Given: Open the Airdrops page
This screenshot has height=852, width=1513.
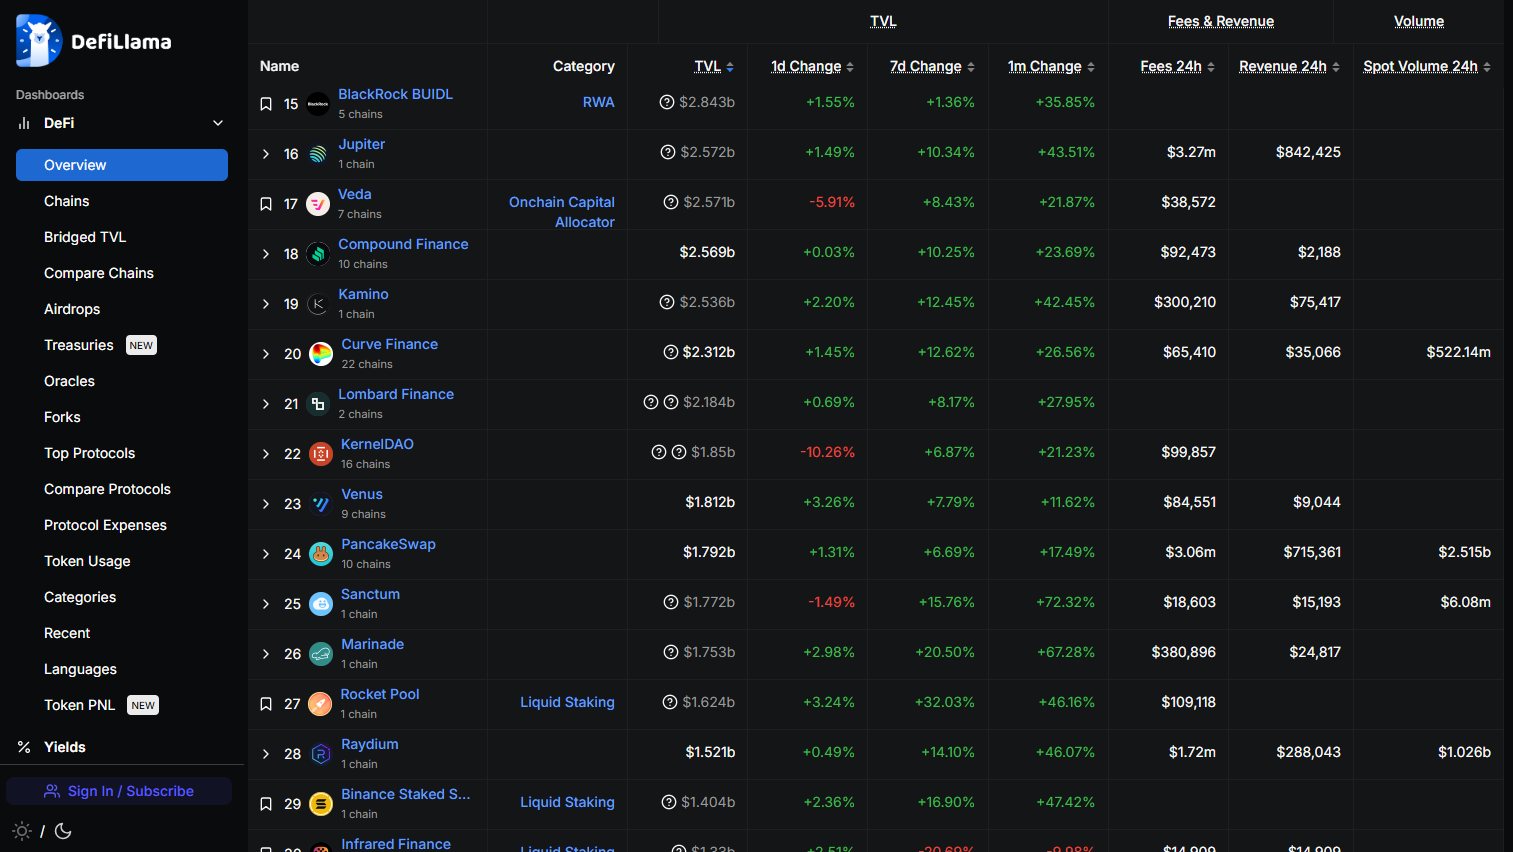Looking at the screenshot, I should 72,309.
